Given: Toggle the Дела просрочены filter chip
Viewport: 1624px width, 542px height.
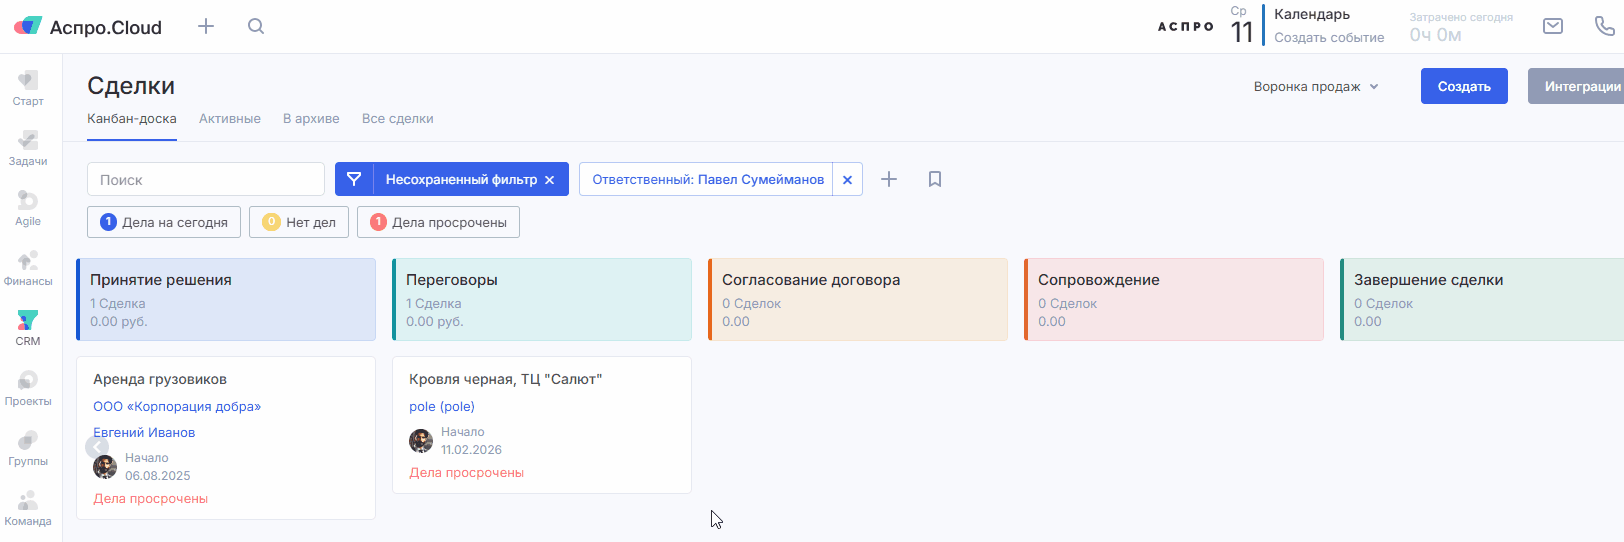Looking at the screenshot, I should [438, 222].
